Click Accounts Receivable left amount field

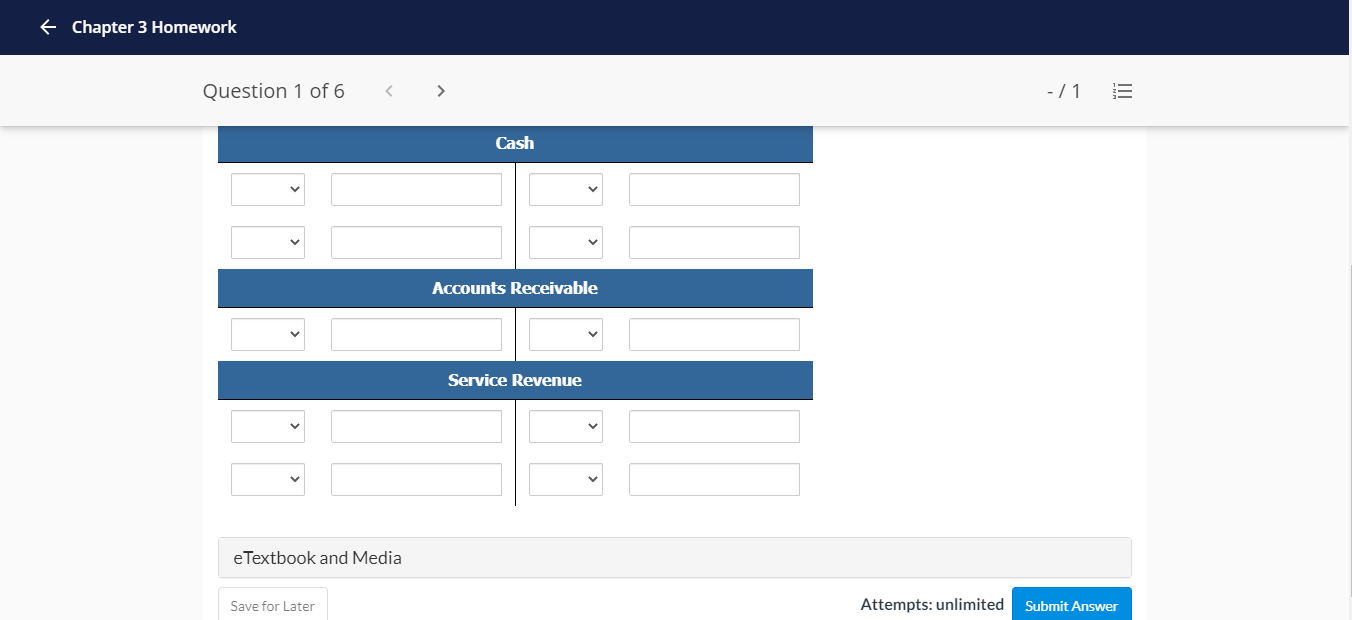point(416,335)
